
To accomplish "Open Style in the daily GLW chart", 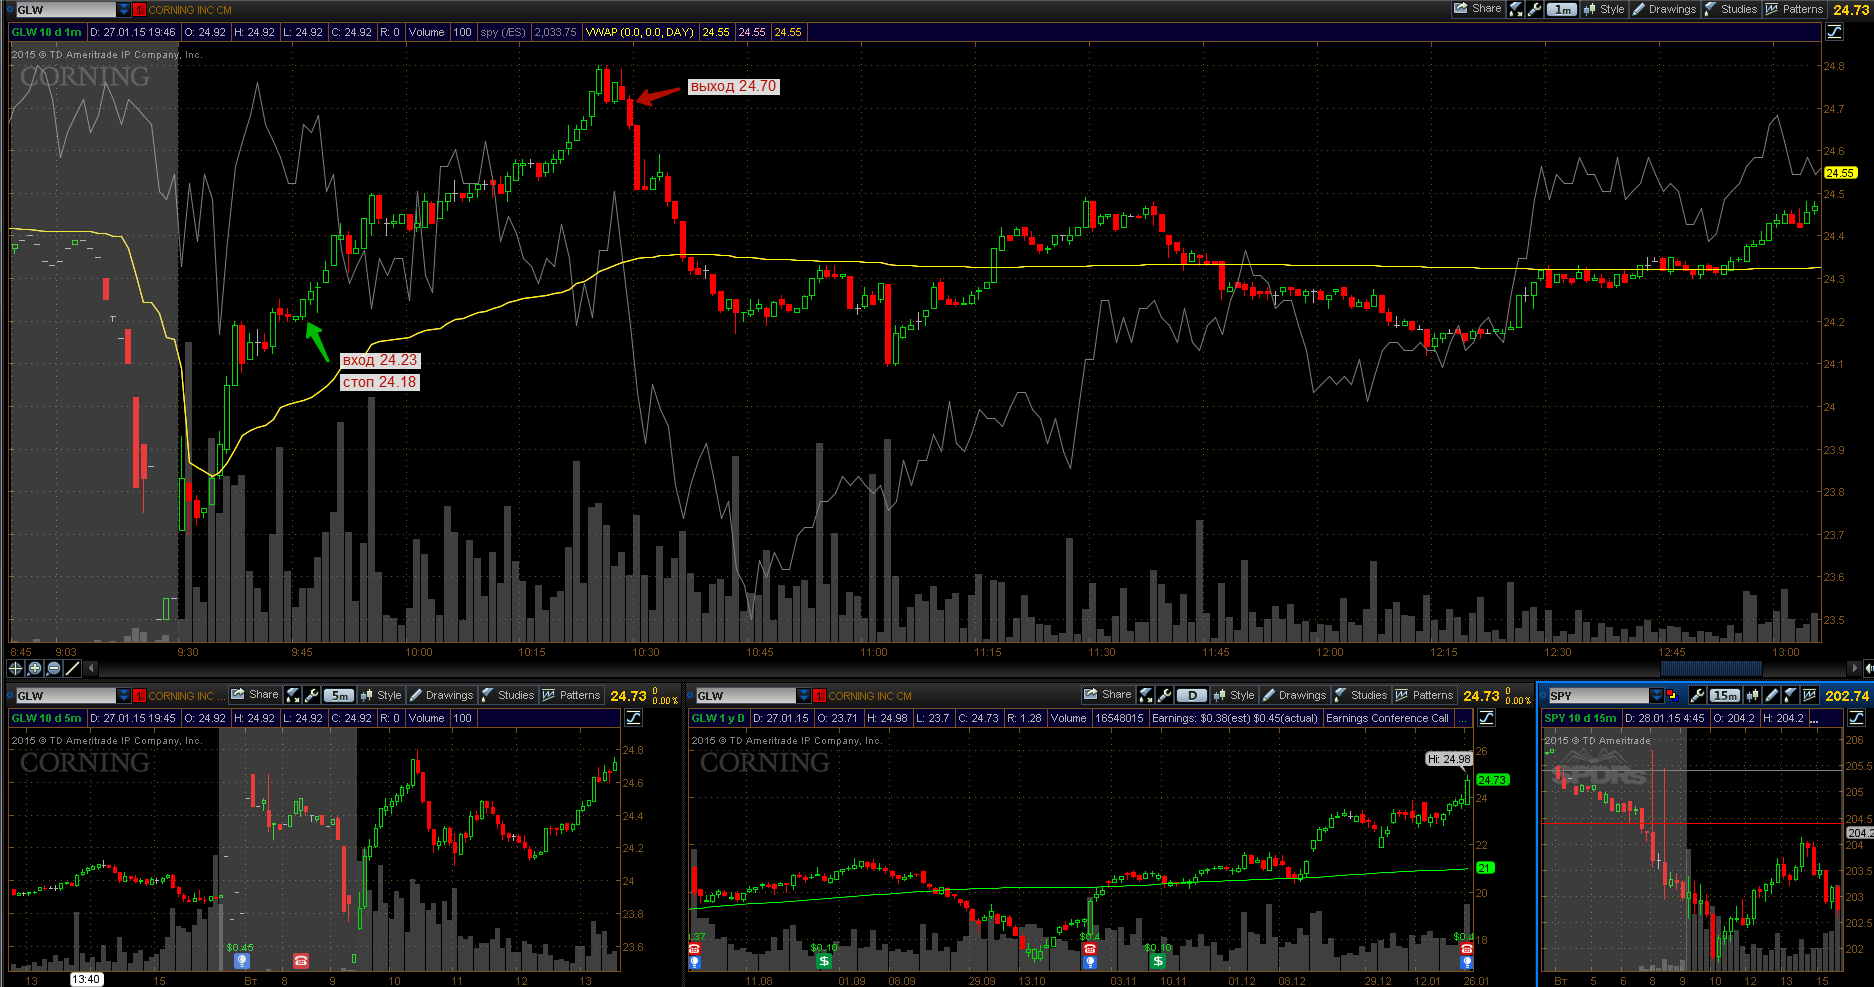I will pos(1234,695).
